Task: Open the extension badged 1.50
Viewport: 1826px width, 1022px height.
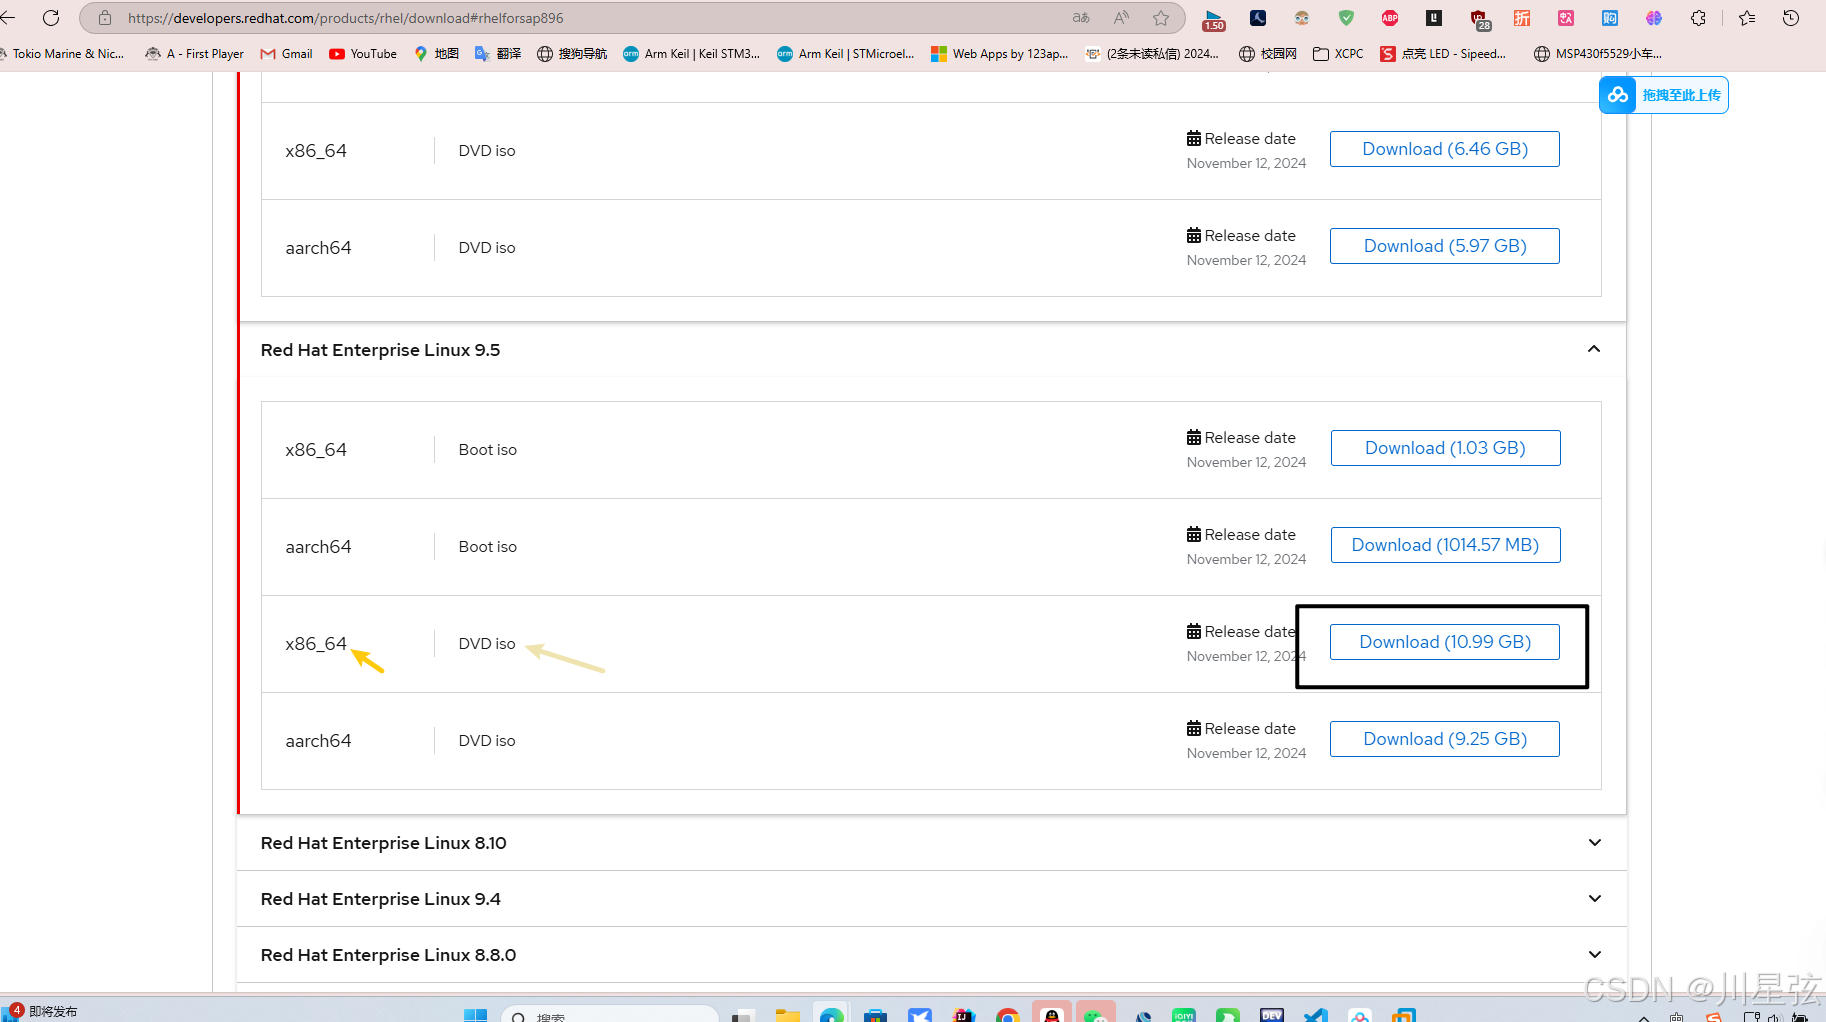Action: click(1213, 19)
